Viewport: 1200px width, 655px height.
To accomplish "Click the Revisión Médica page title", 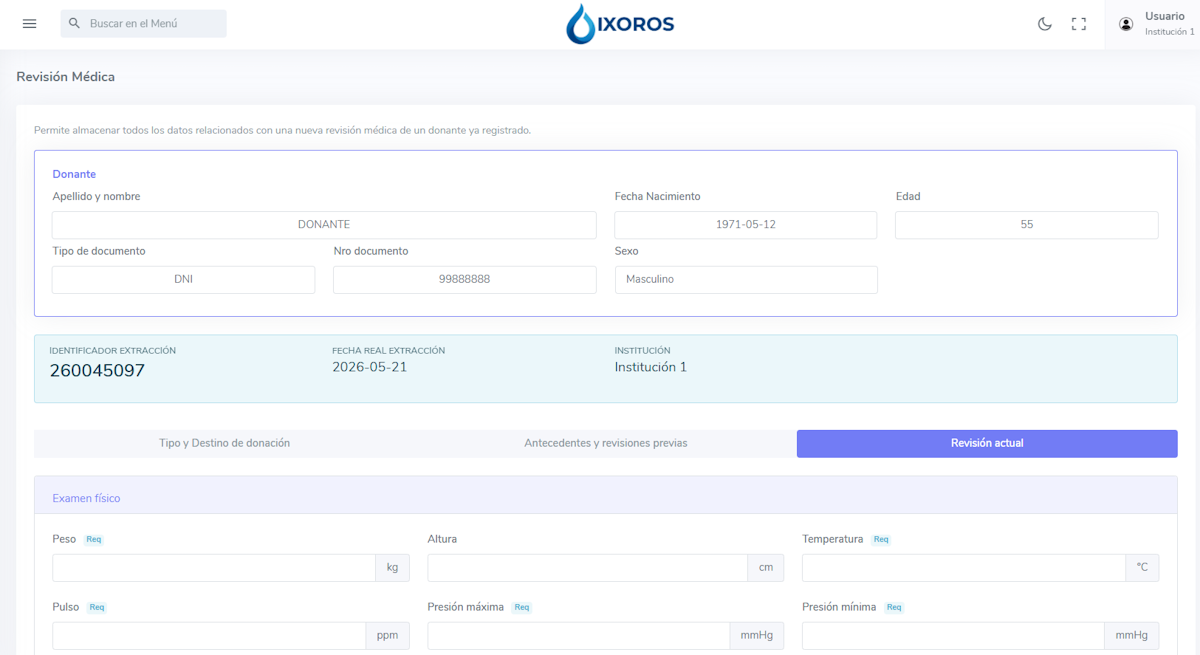I will click(x=66, y=77).
